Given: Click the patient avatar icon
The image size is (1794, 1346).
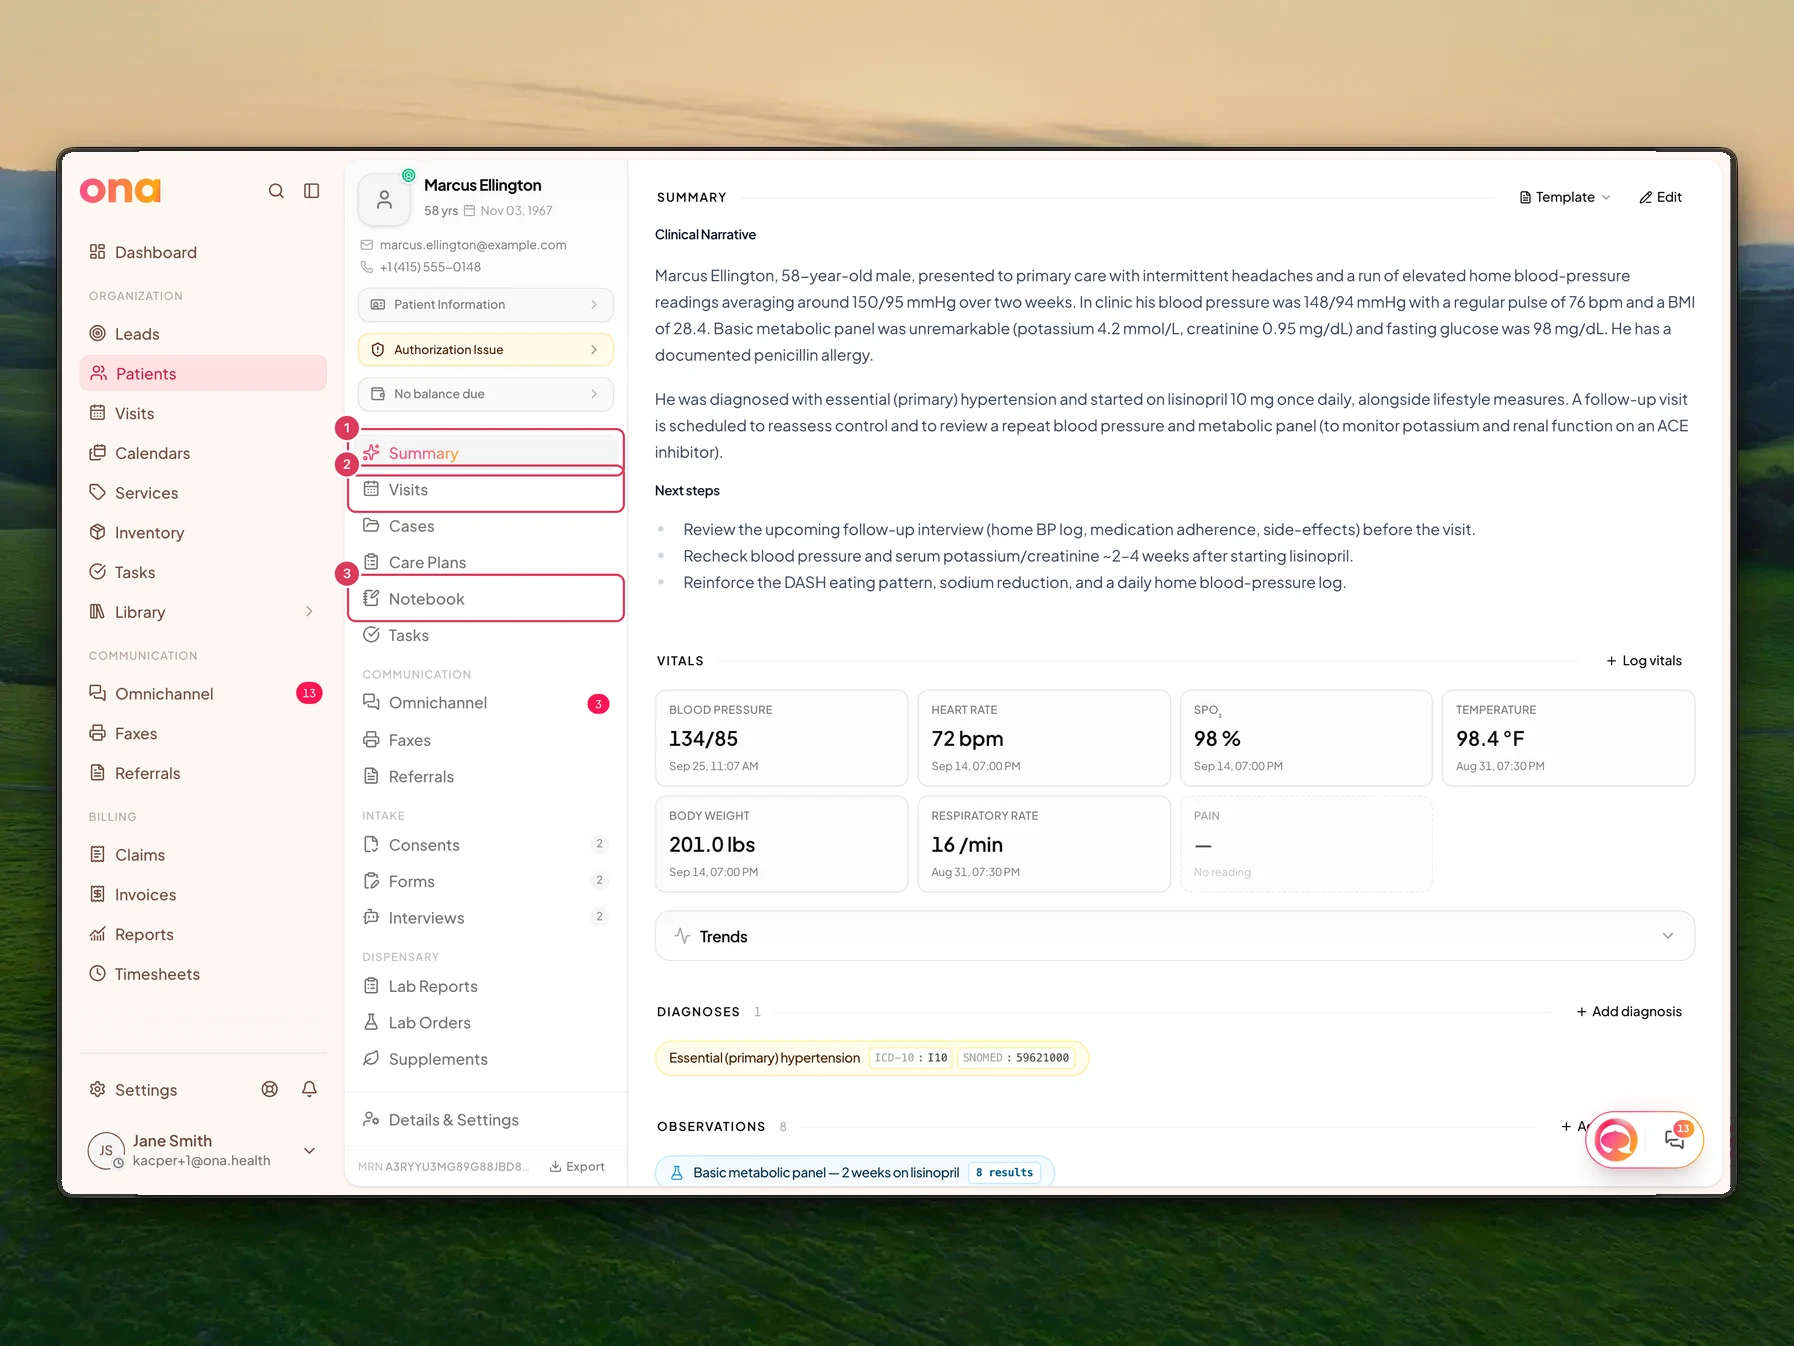Looking at the screenshot, I should (384, 200).
